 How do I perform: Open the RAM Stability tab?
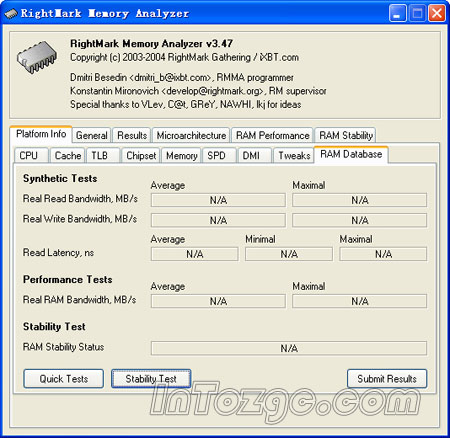point(346,135)
